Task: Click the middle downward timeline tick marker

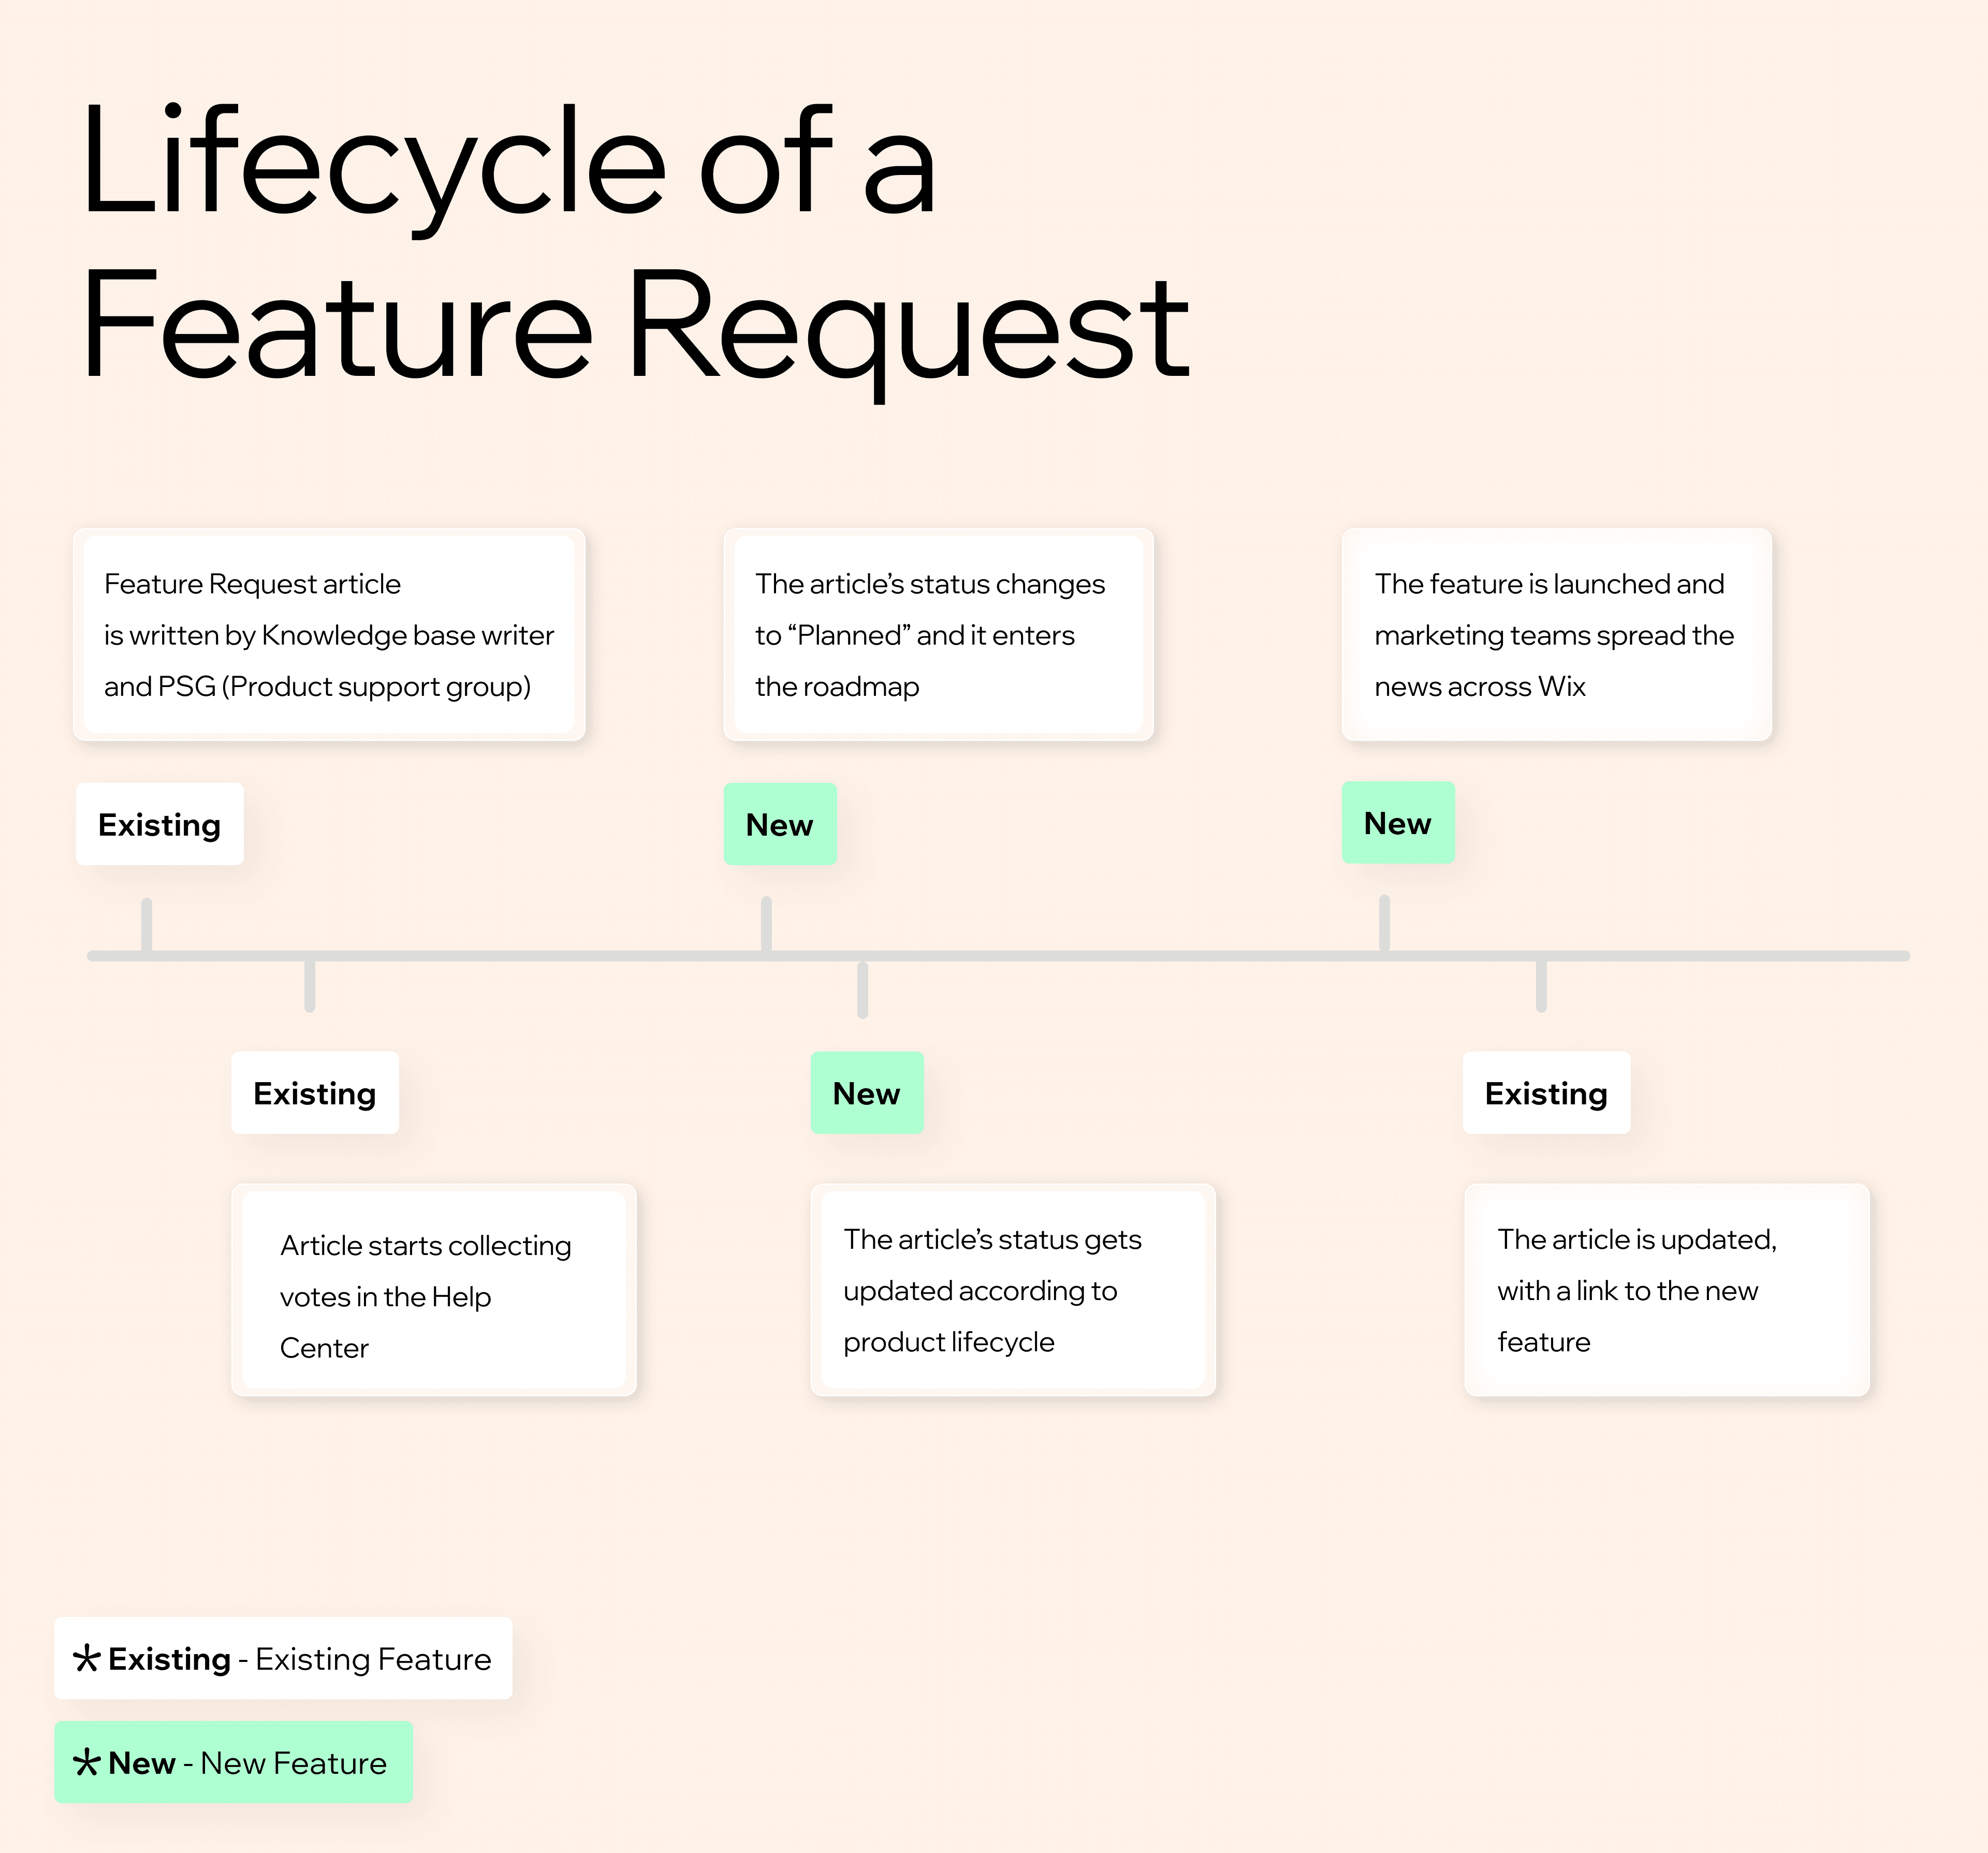Action: click(862, 990)
